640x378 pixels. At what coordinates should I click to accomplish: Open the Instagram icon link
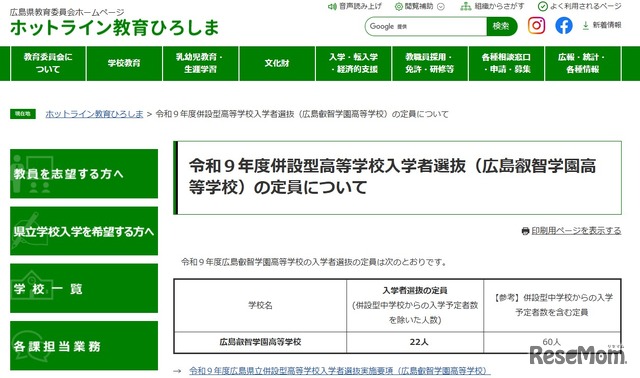[x=536, y=25]
